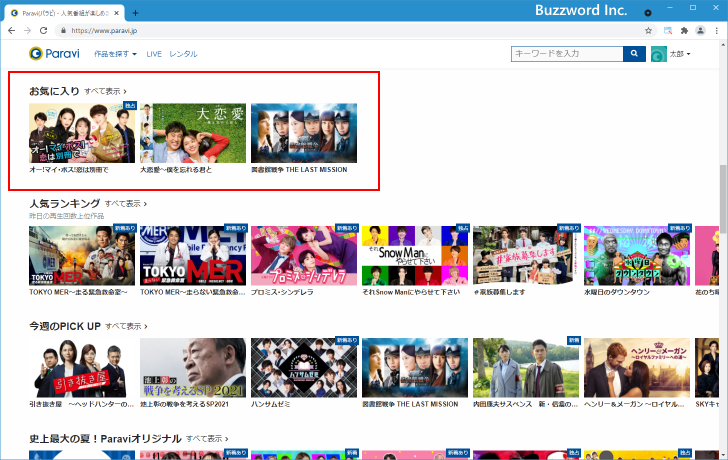Open 引き抜き屋 thumbnail in PICK UP
This screenshot has height=460, width=728.
[x=82, y=368]
